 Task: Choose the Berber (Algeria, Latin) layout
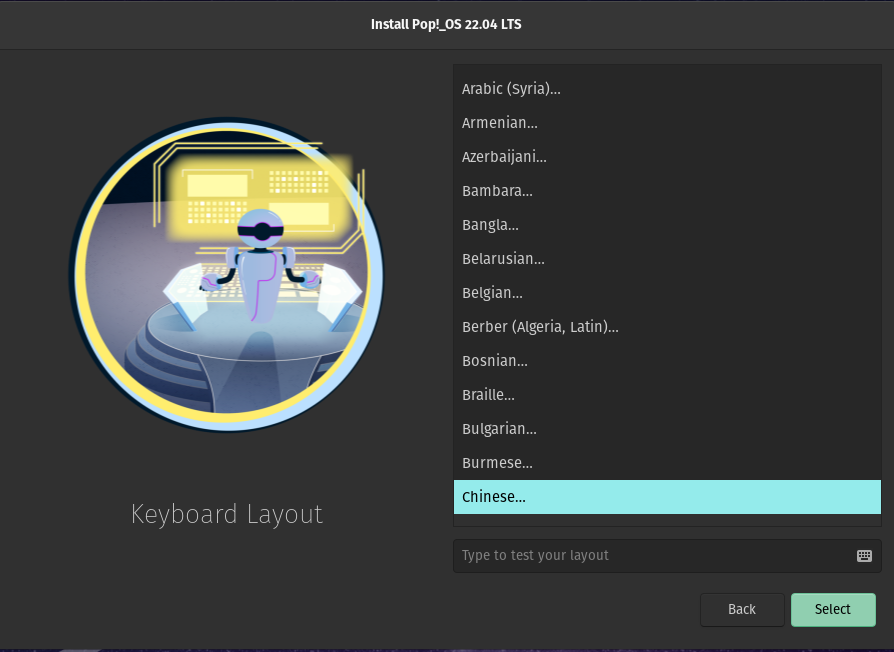click(x=667, y=327)
